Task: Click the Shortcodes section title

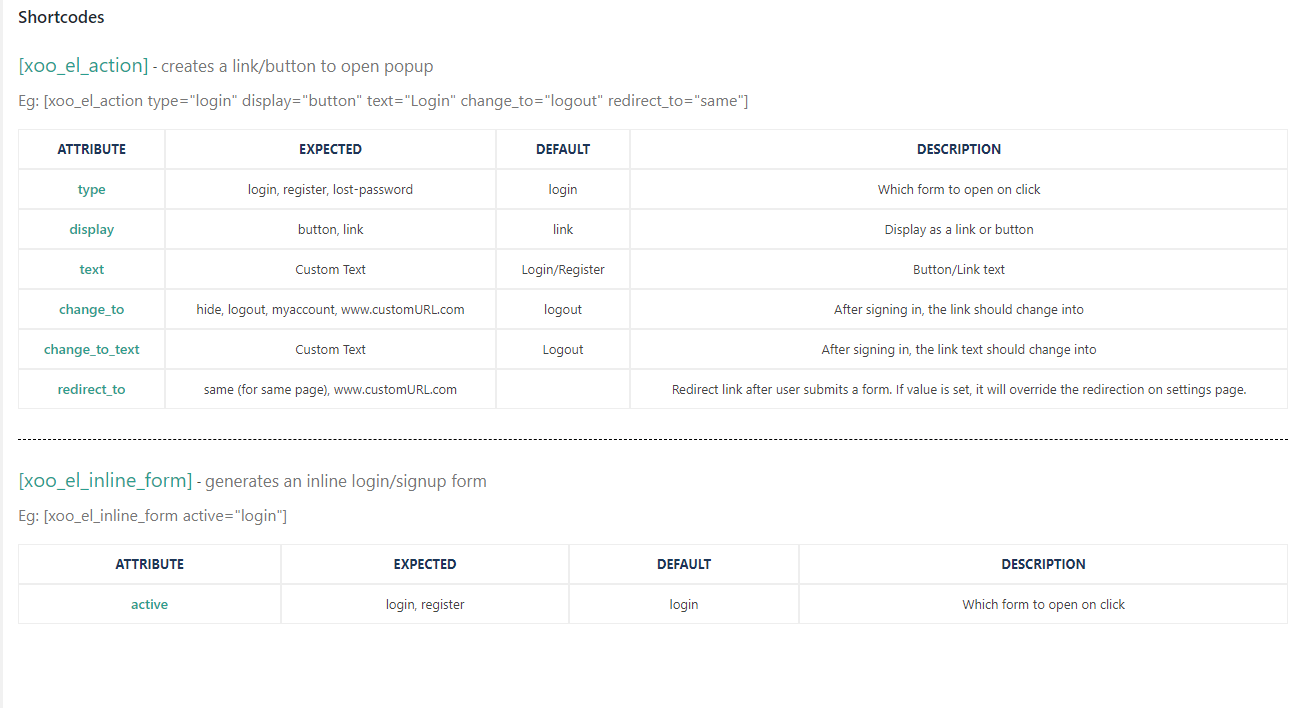Action: [61, 17]
